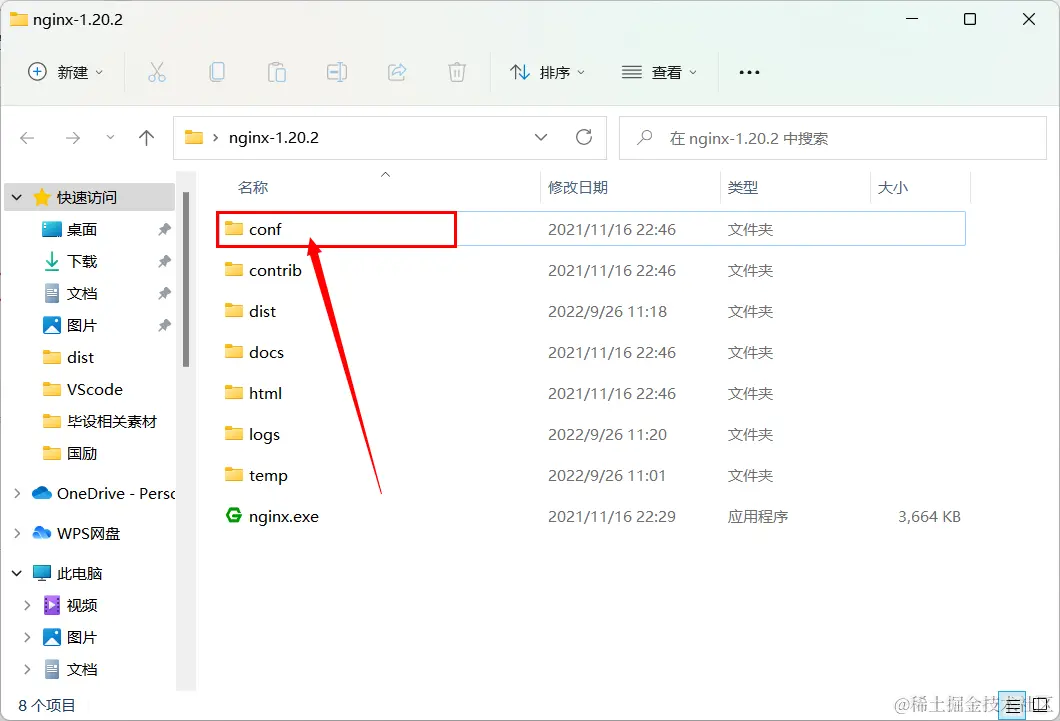This screenshot has width=1060, height=721.
Task: Switch to large icons view in status bar
Action: click(1040, 706)
